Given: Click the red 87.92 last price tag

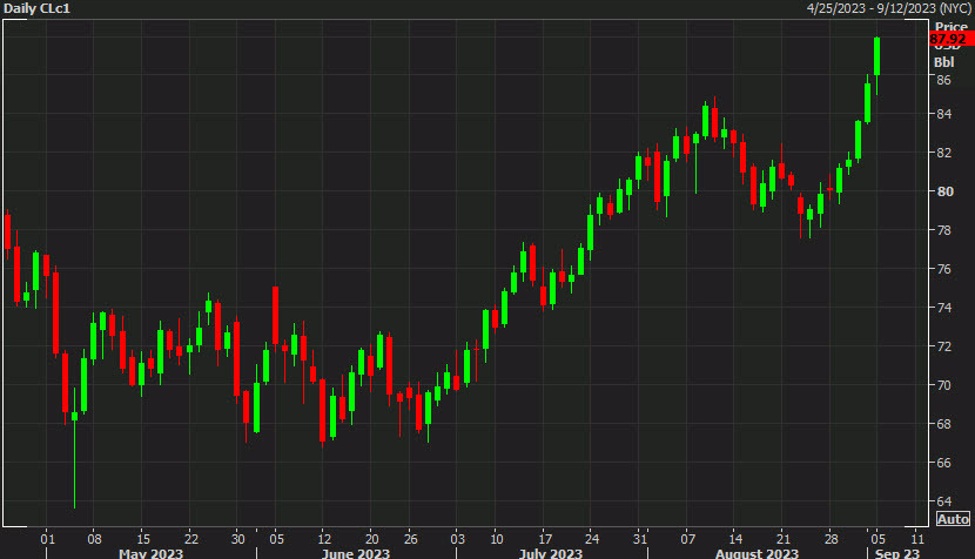Looking at the screenshot, I should [x=950, y=39].
